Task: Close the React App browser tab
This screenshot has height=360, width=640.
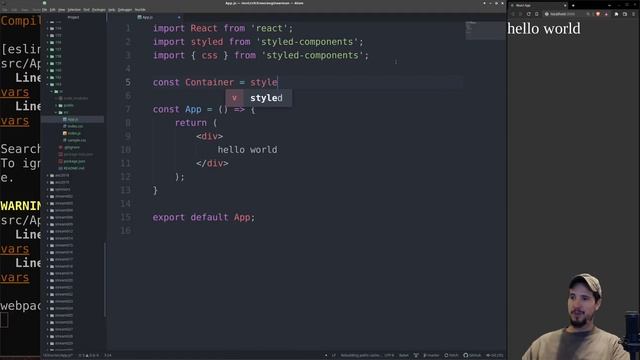Action: point(565,5)
